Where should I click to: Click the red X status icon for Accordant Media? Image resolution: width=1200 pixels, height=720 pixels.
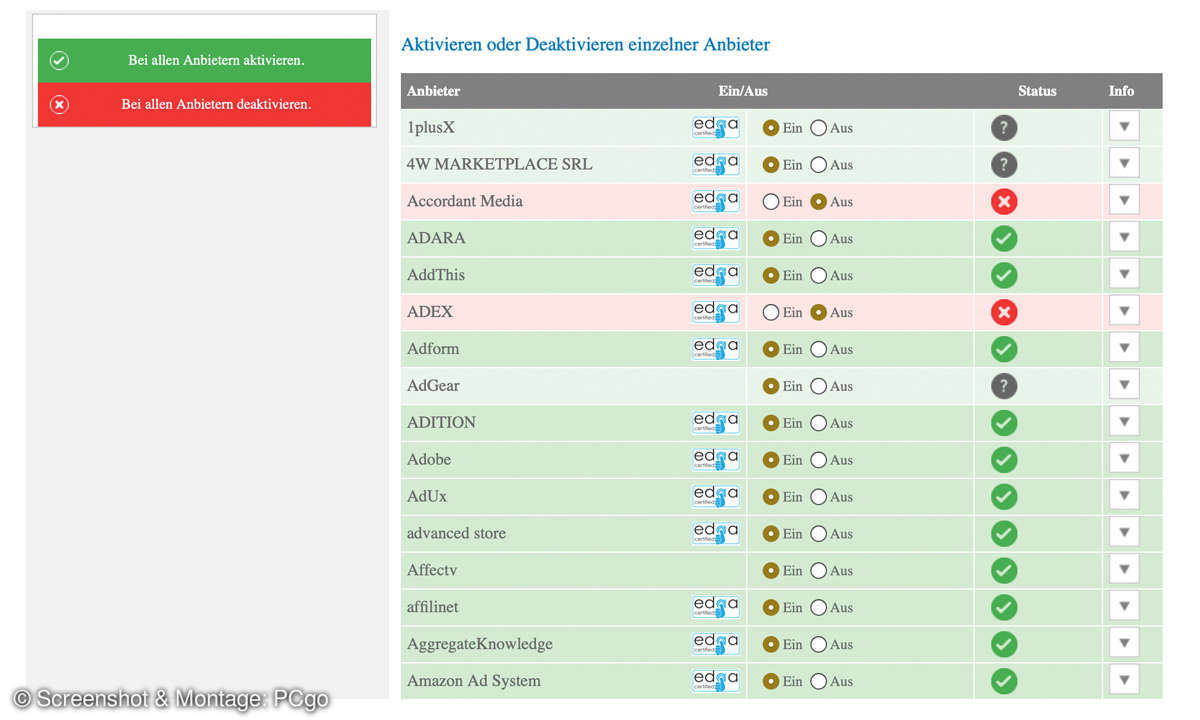[1004, 202]
